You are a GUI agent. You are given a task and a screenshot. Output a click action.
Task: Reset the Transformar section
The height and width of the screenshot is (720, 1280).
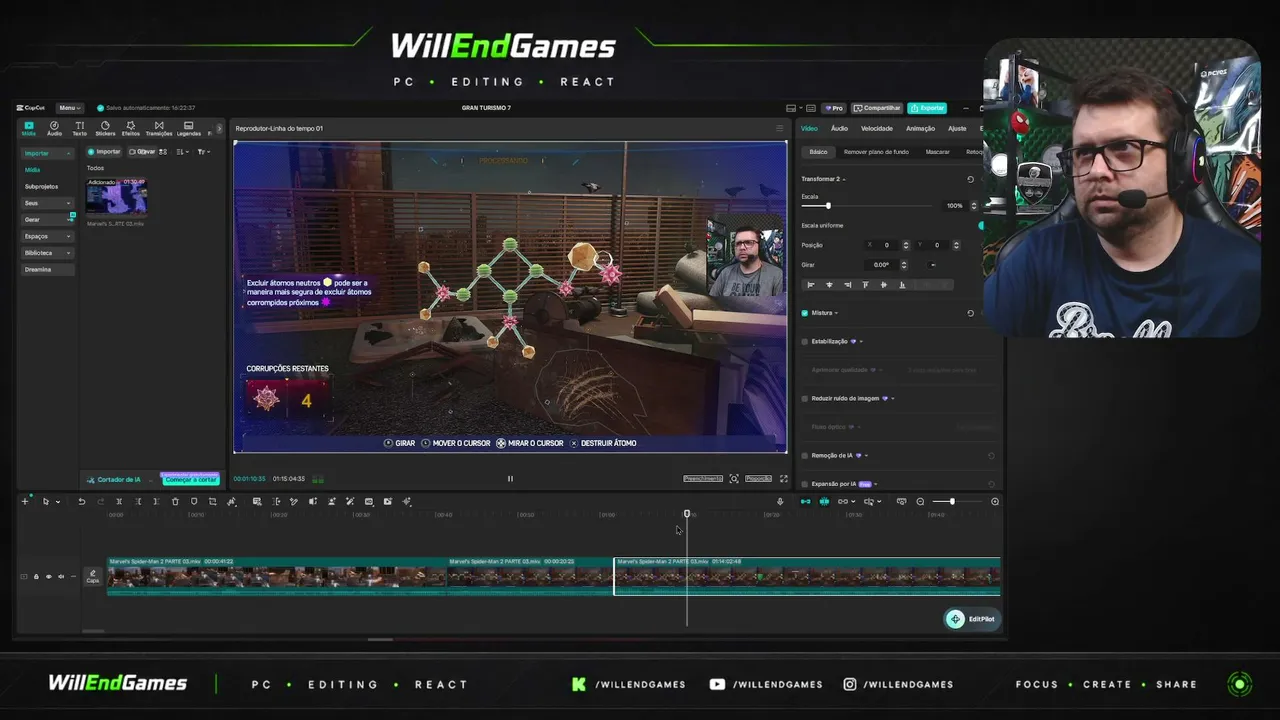pyautogui.click(x=970, y=179)
